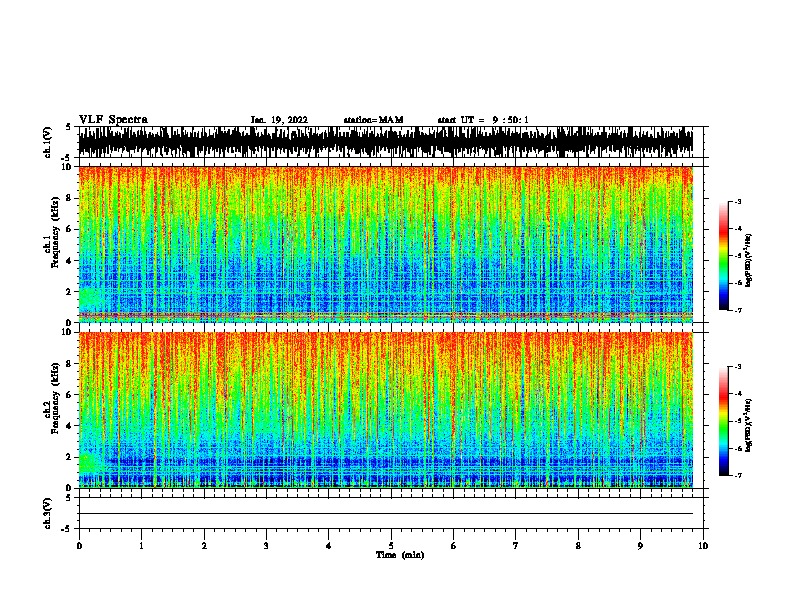The height and width of the screenshot is (612, 792).
Task: Select the 'start UT = 9 :50: 1' text
Action: pos(483,120)
